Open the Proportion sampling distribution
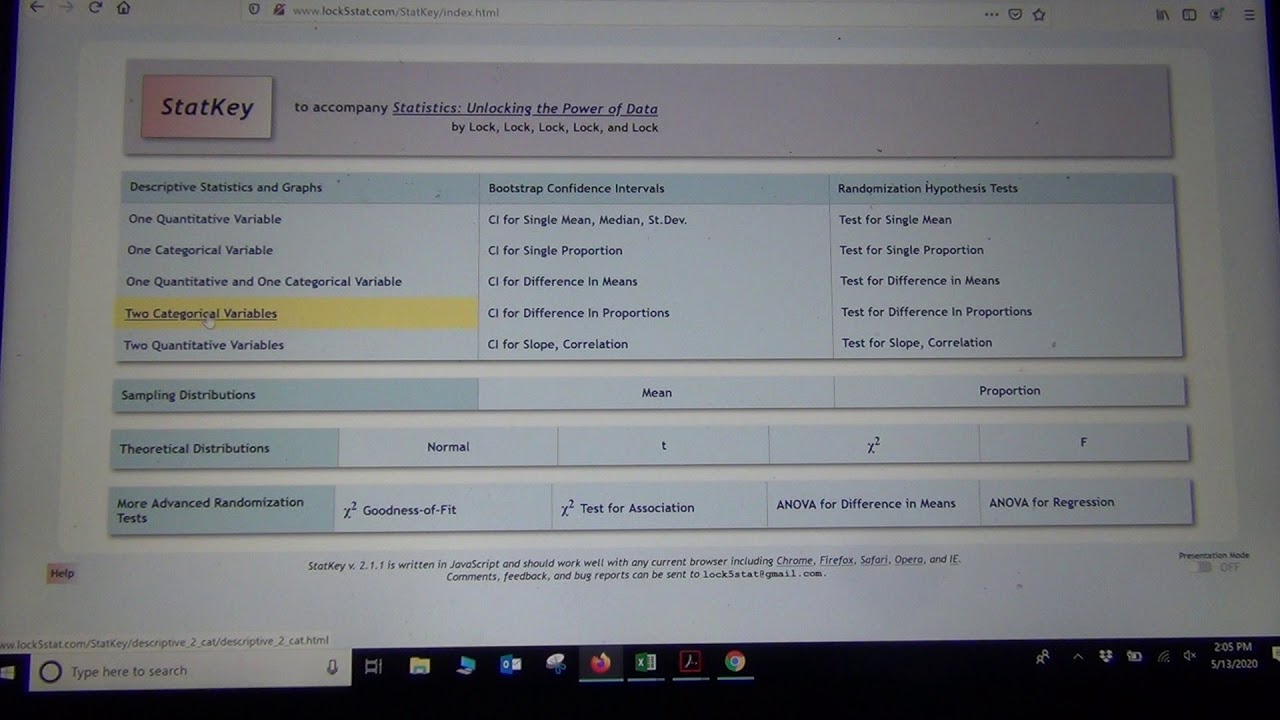Viewport: 1280px width, 720px height. pos(1010,391)
